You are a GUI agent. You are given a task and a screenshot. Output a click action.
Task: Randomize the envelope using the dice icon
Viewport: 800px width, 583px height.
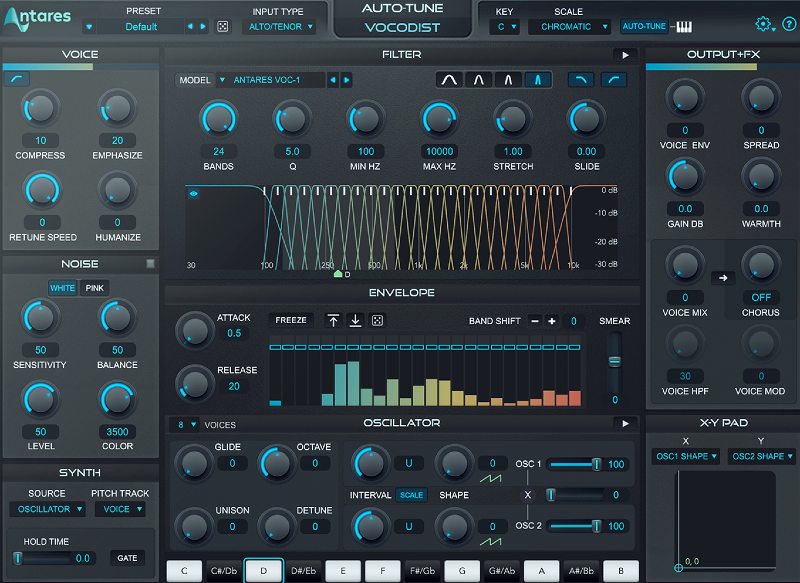377,319
